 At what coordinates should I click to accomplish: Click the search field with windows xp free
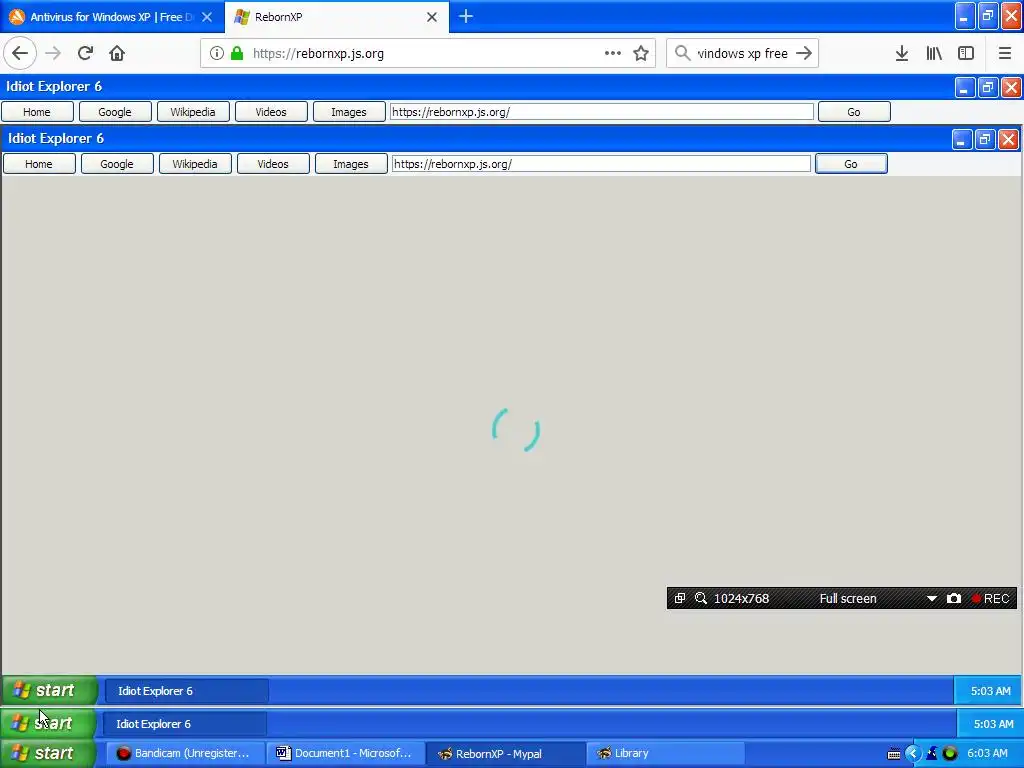pos(743,54)
